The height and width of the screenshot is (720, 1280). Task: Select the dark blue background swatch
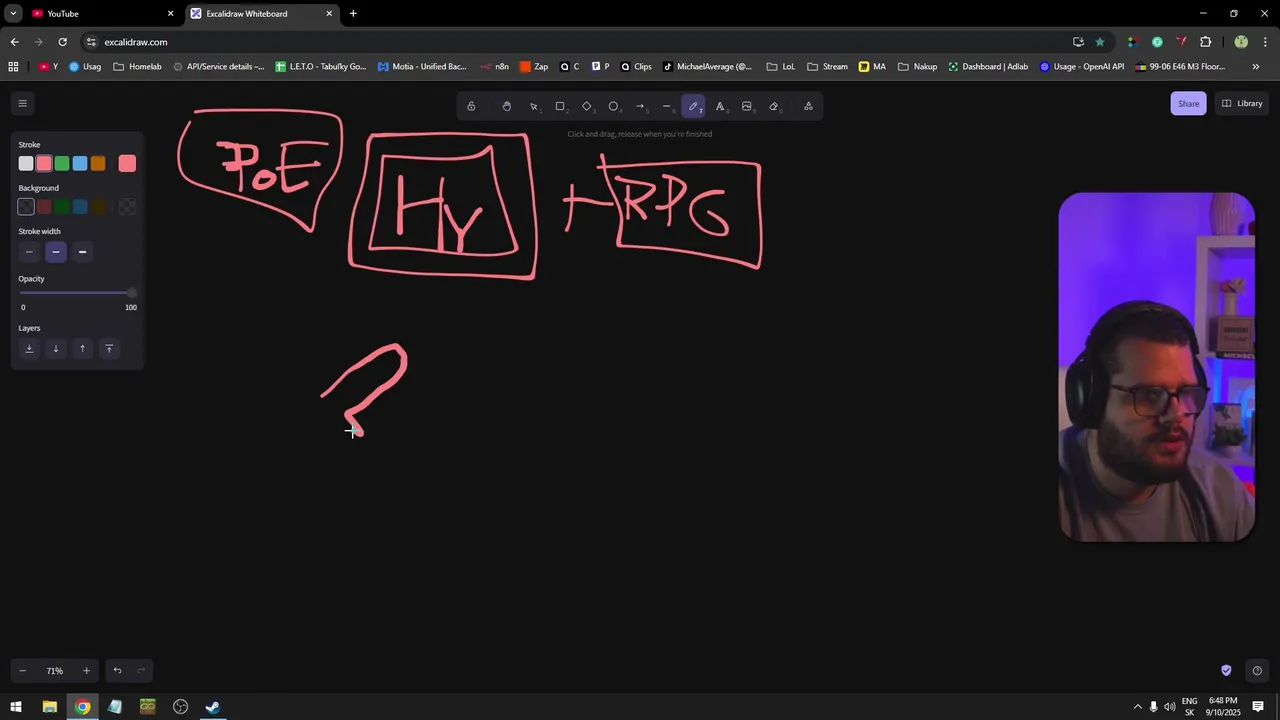click(80, 207)
